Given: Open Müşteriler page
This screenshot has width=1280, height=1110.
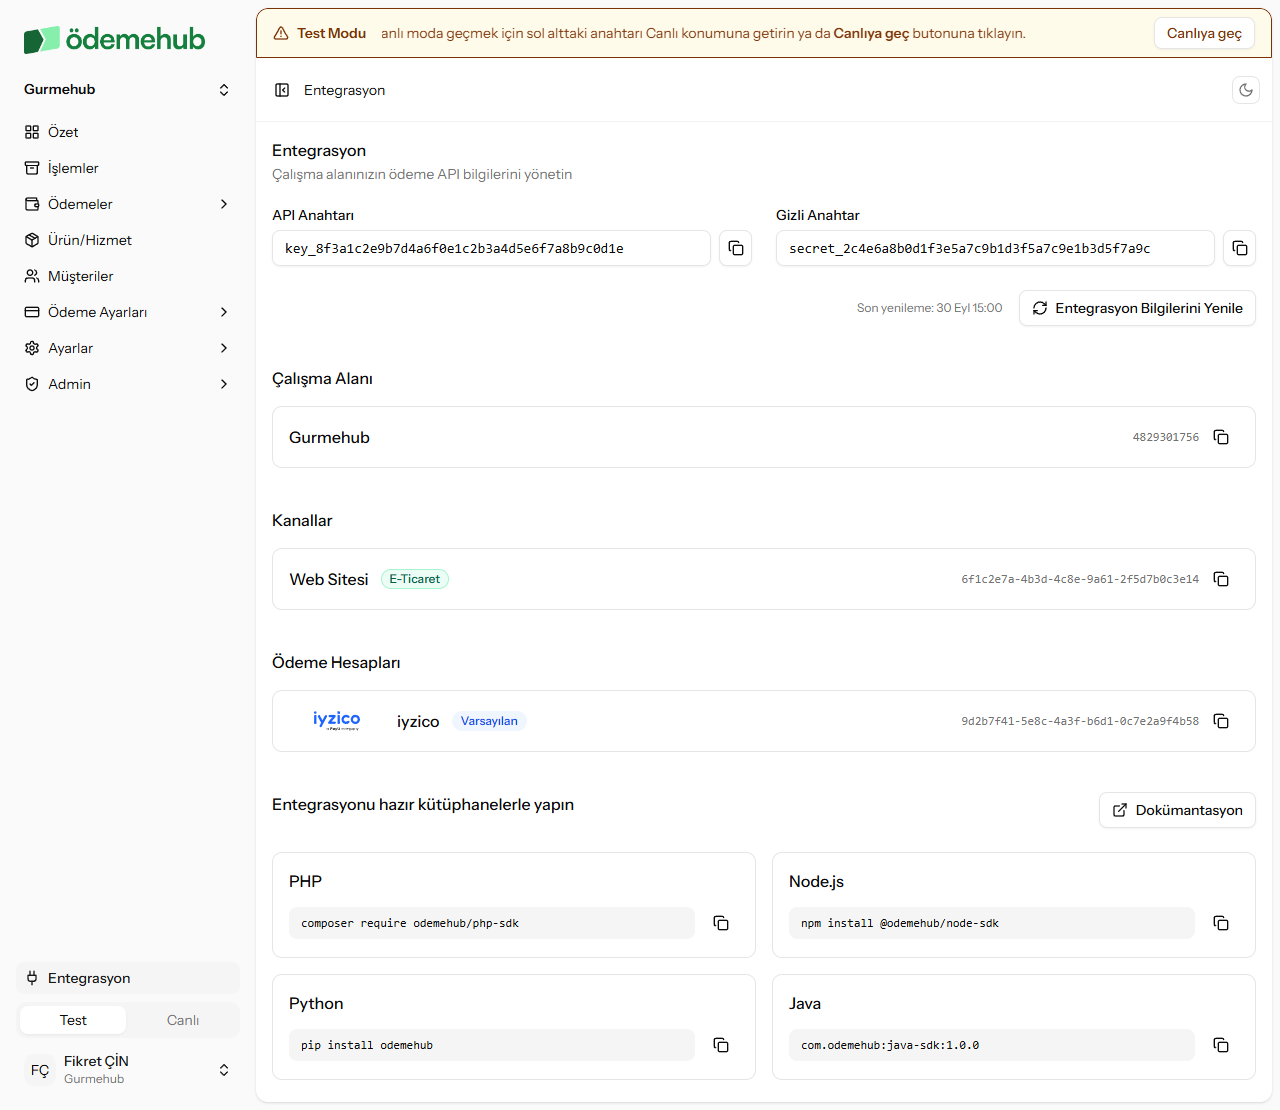Looking at the screenshot, I should tap(127, 276).
